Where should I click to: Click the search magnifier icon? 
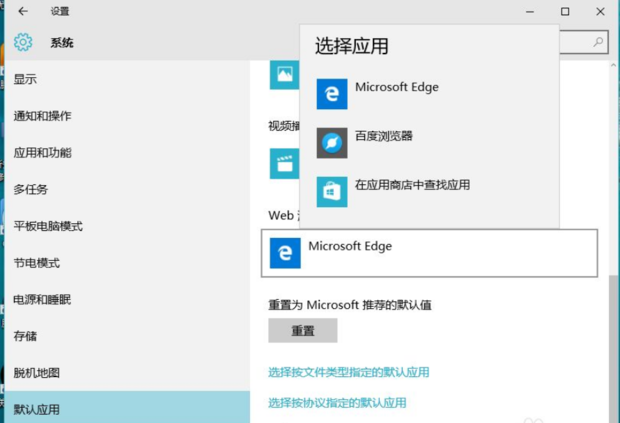tap(599, 42)
